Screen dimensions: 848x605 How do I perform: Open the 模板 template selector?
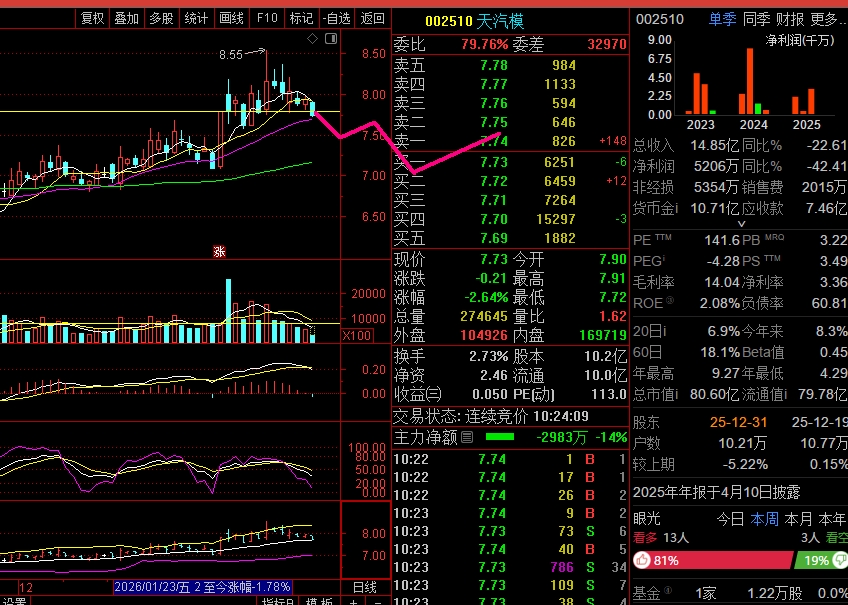pyautogui.click(x=319, y=601)
